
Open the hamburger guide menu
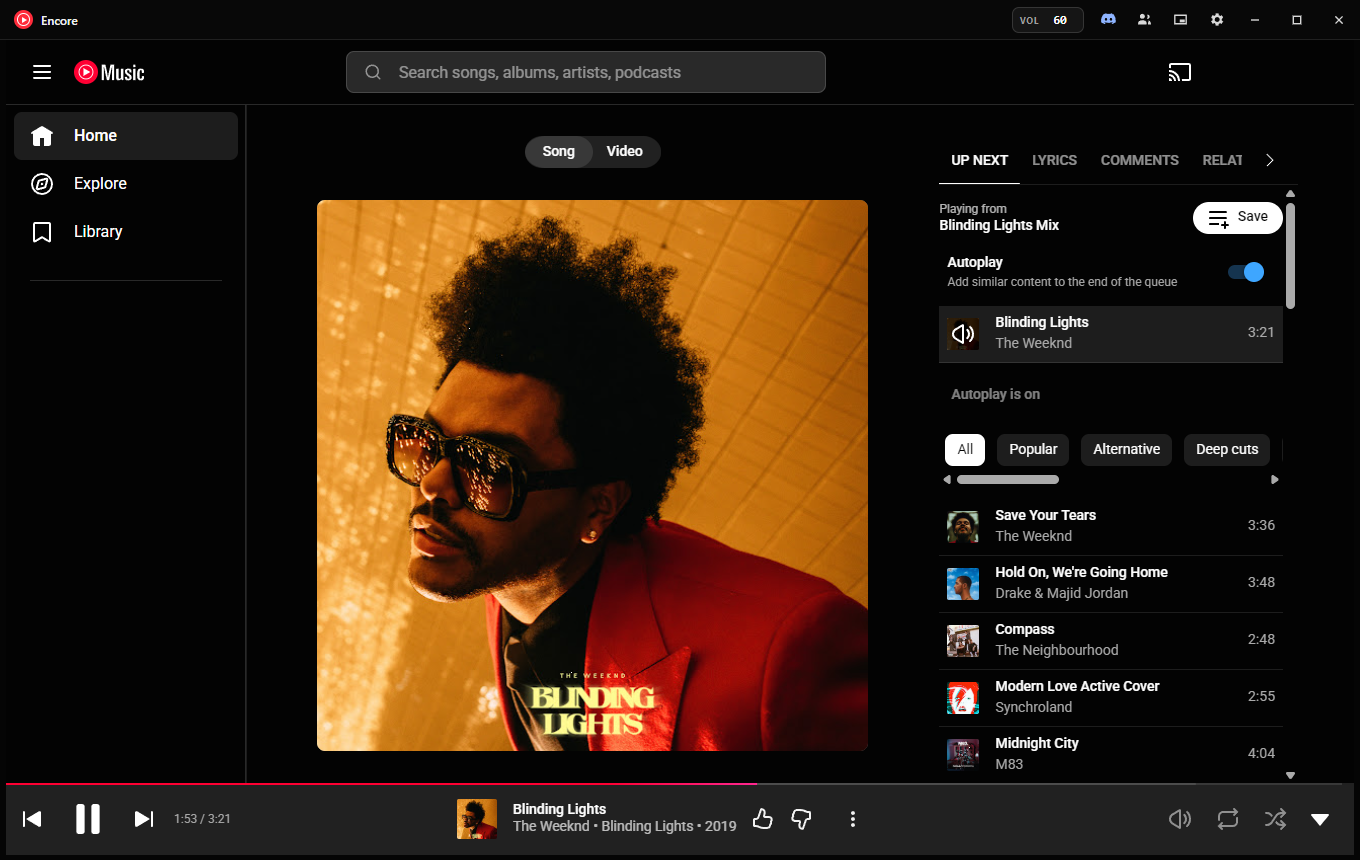tap(42, 72)
